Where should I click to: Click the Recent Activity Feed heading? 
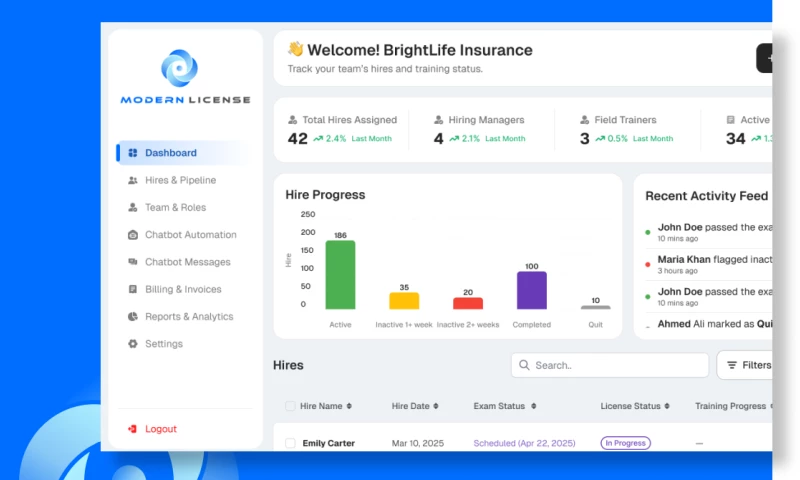(x=707, y=196)
